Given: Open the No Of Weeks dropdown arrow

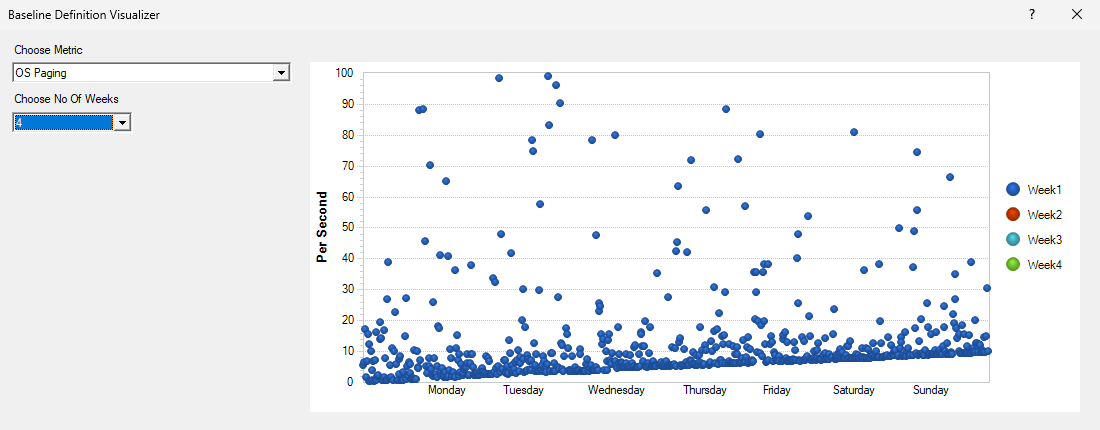Looking at the screenshot, I should coord(122,122).
